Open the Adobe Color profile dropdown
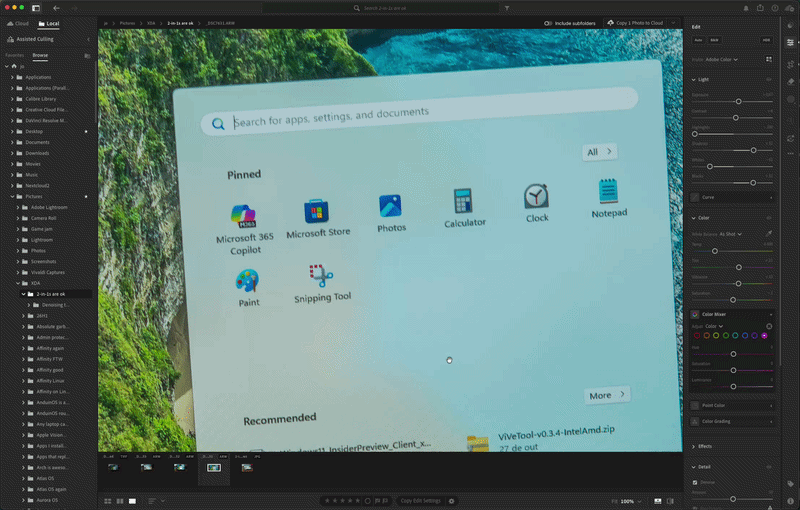 (x=722, y=60)
